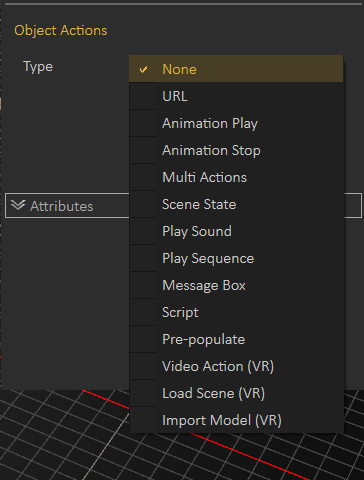Expand the Attributes section chevron
The width and height of the screenshot is (364, 480).
click(18, 205)
